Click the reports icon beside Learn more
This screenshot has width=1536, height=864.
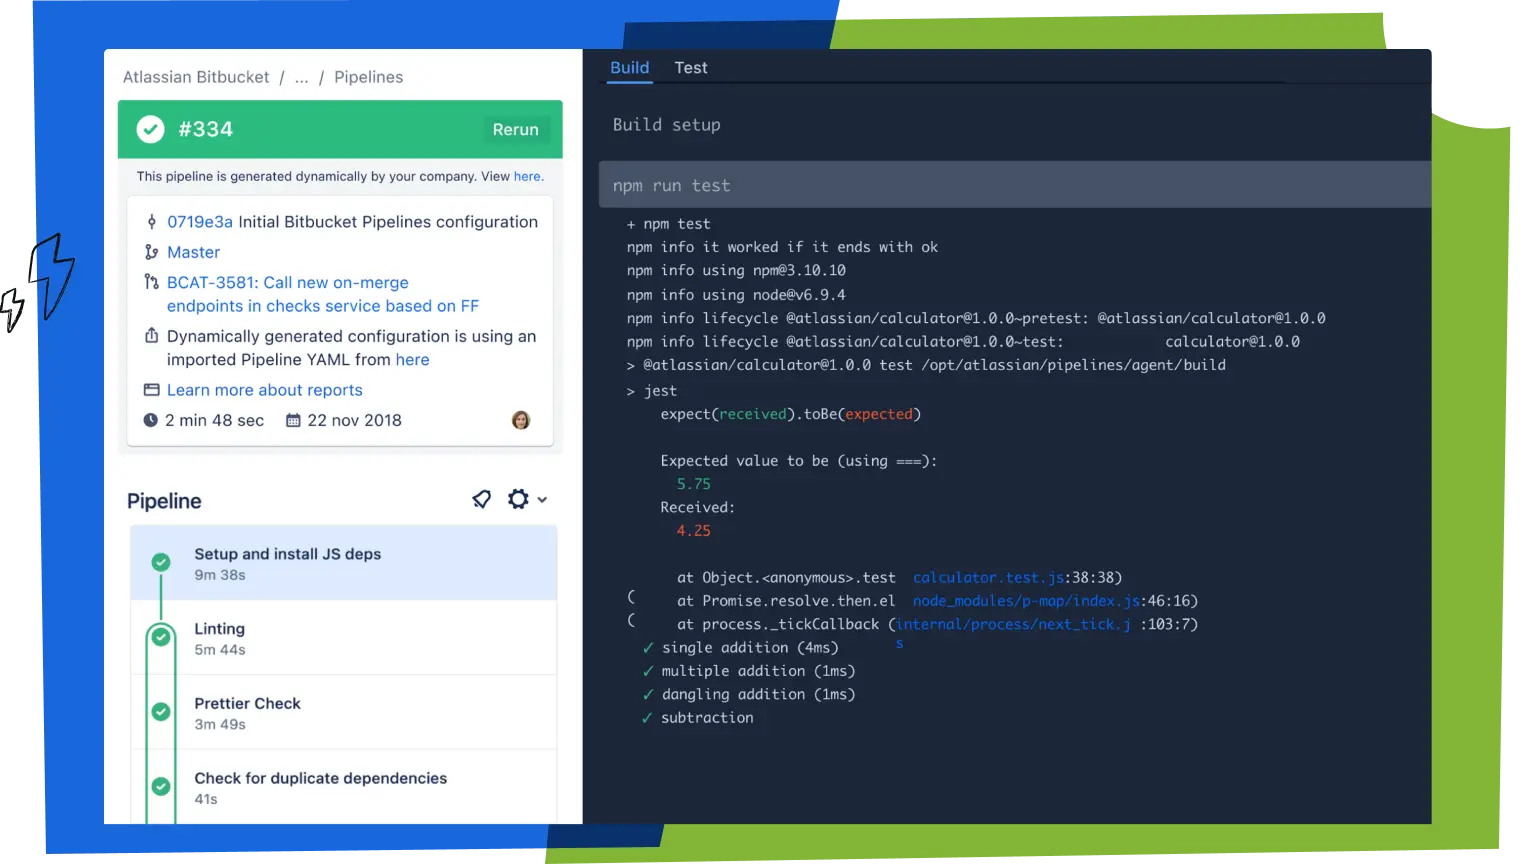152,390
